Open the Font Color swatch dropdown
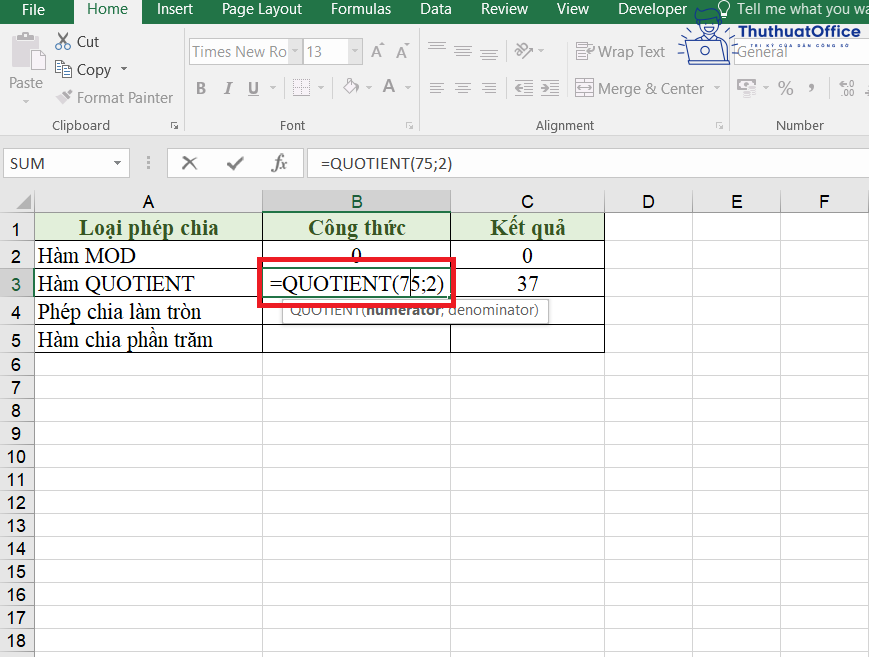The image size is (869, 657). point(406,88)
